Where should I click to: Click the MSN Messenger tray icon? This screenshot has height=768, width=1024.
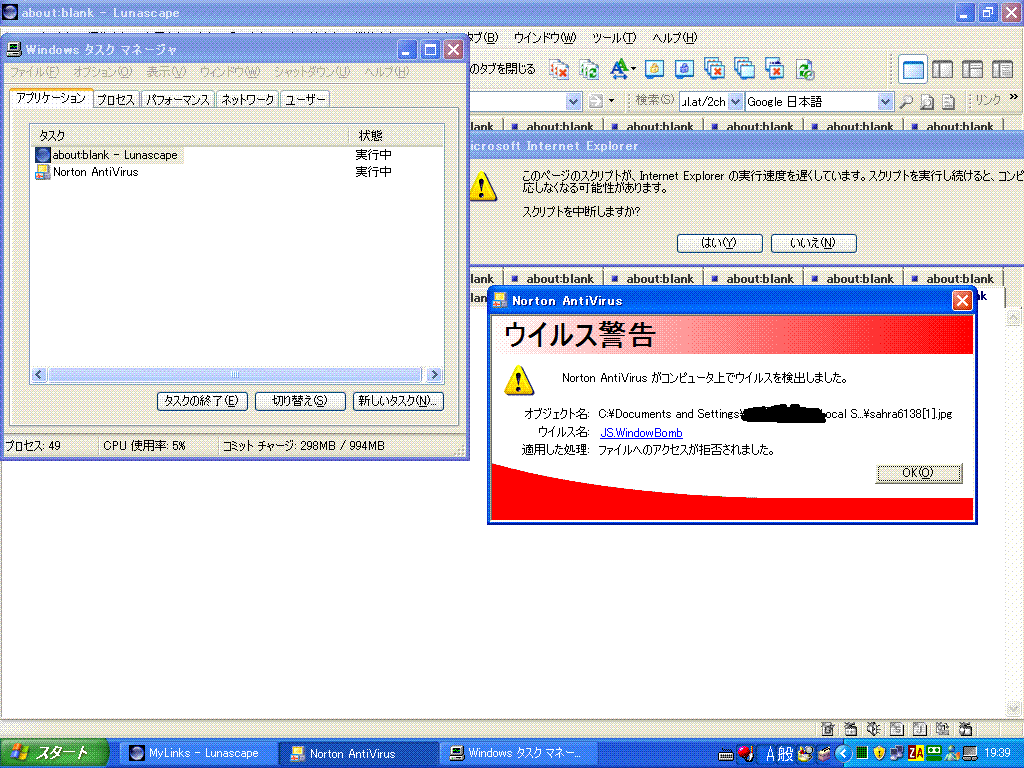[952, 754]
